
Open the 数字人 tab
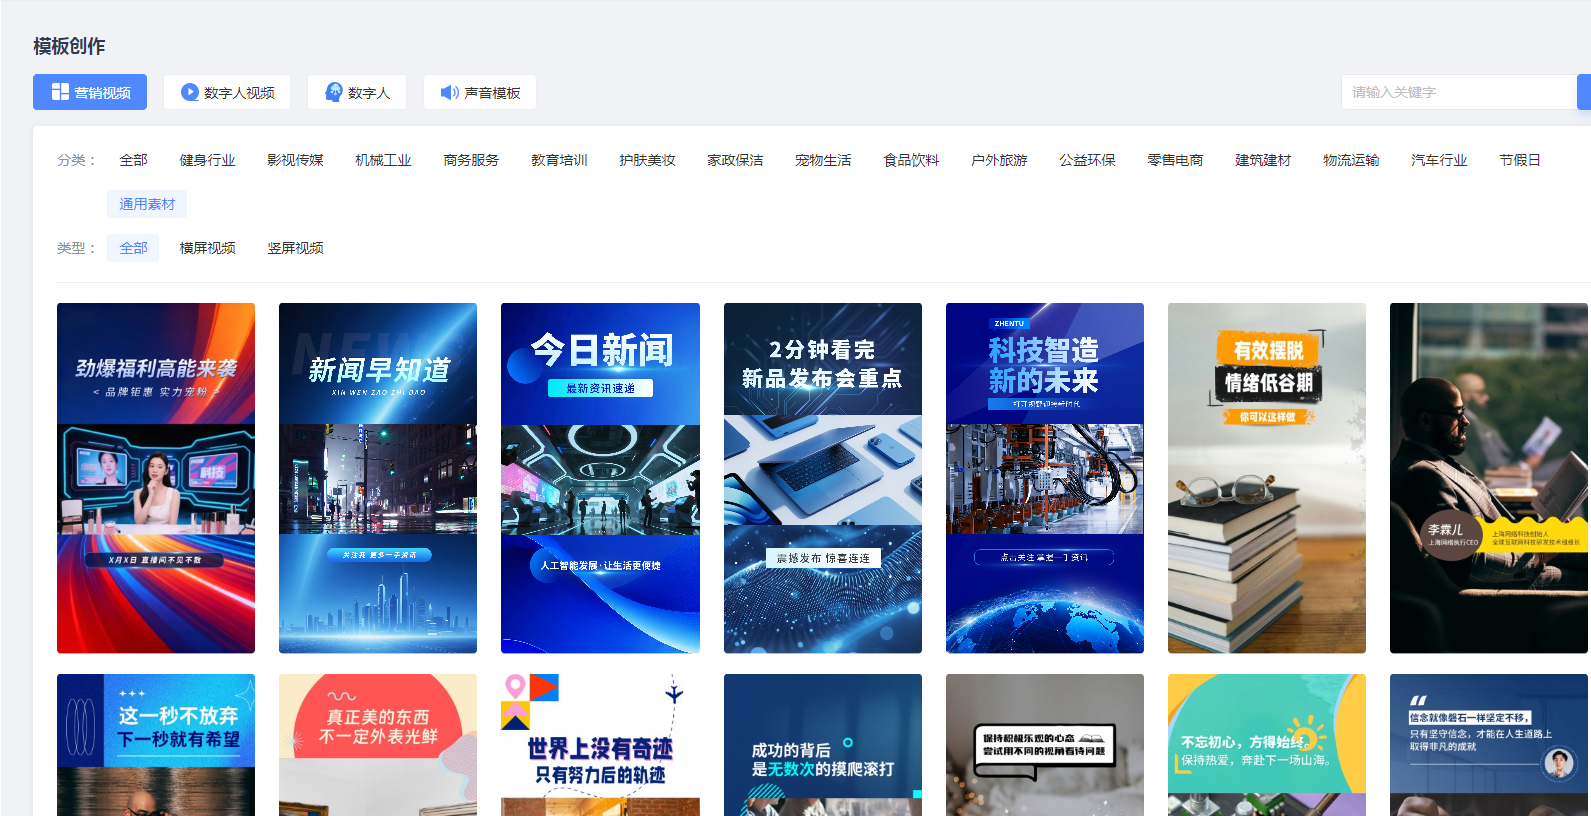(x=357, y=92)
